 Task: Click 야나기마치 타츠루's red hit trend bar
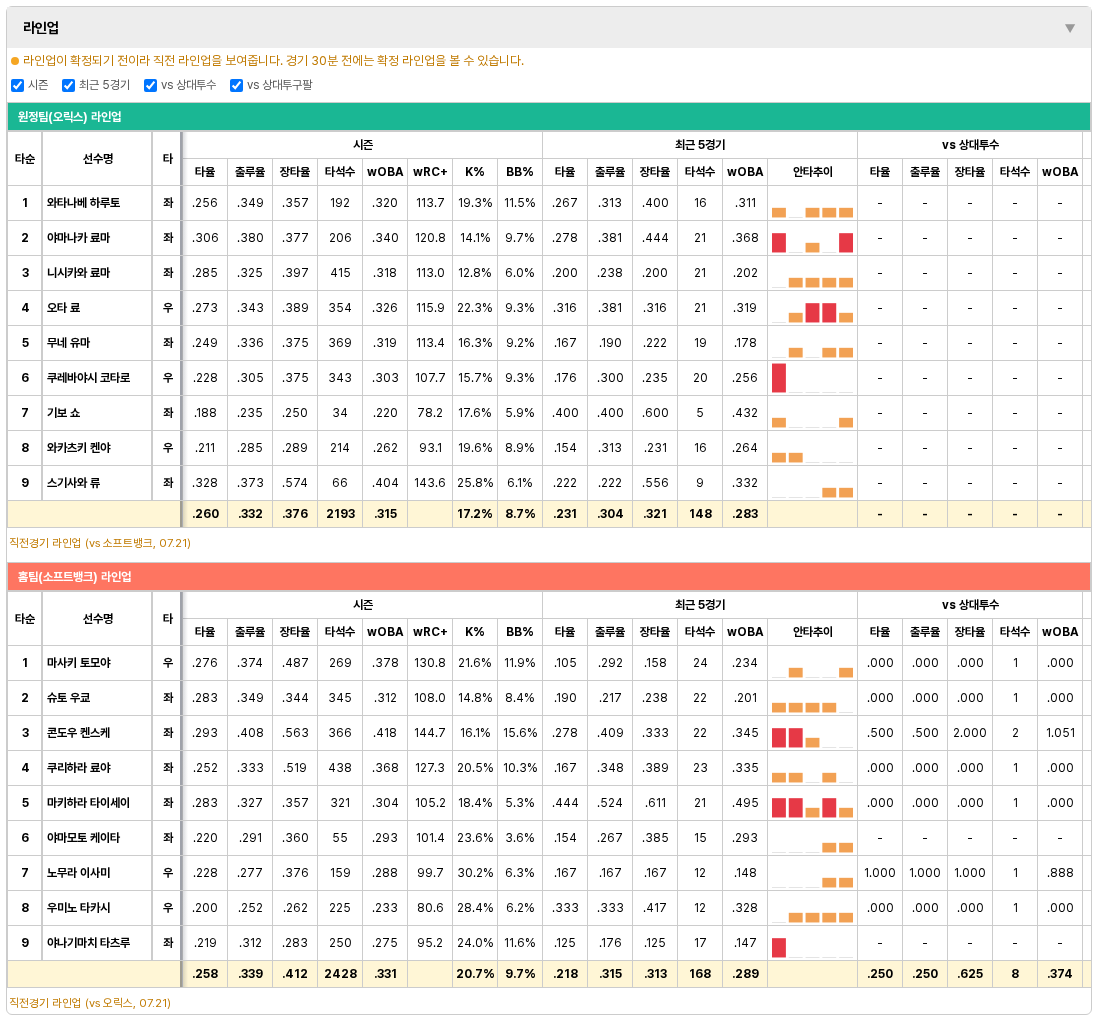pos(779,947)
